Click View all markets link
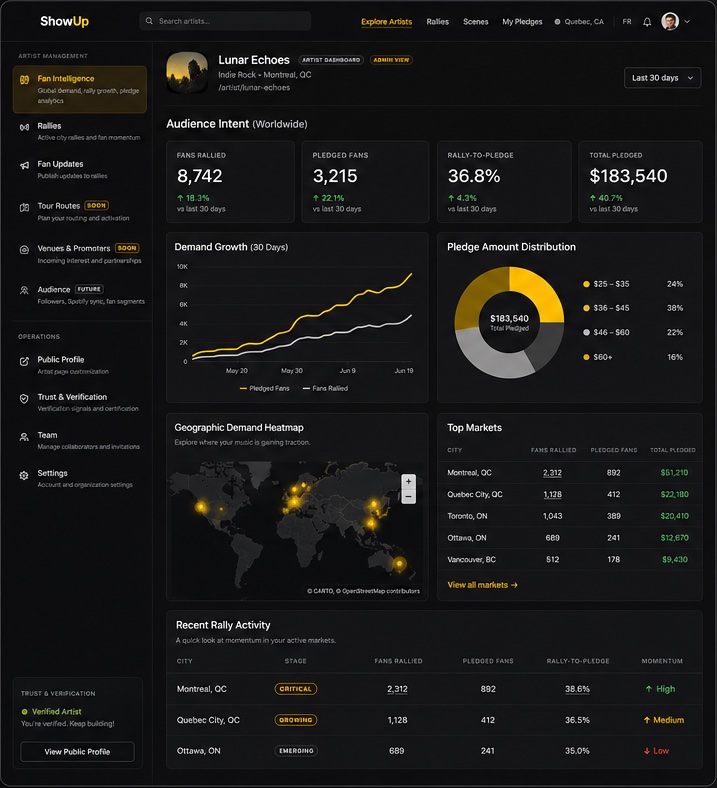This screenshot has width=717, height=788. [x=482, y=585]
